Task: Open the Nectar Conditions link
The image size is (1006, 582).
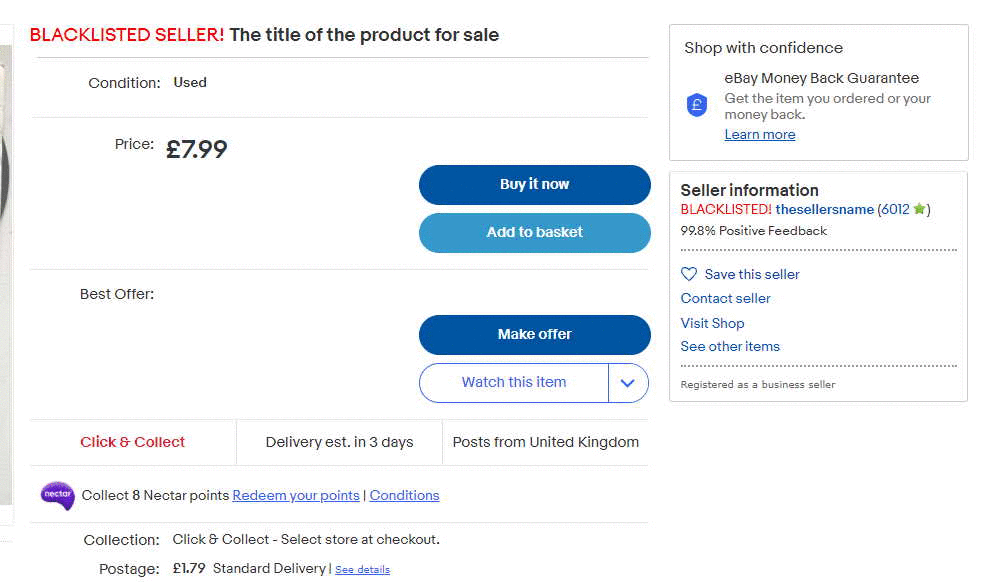Action: point(404,496)
